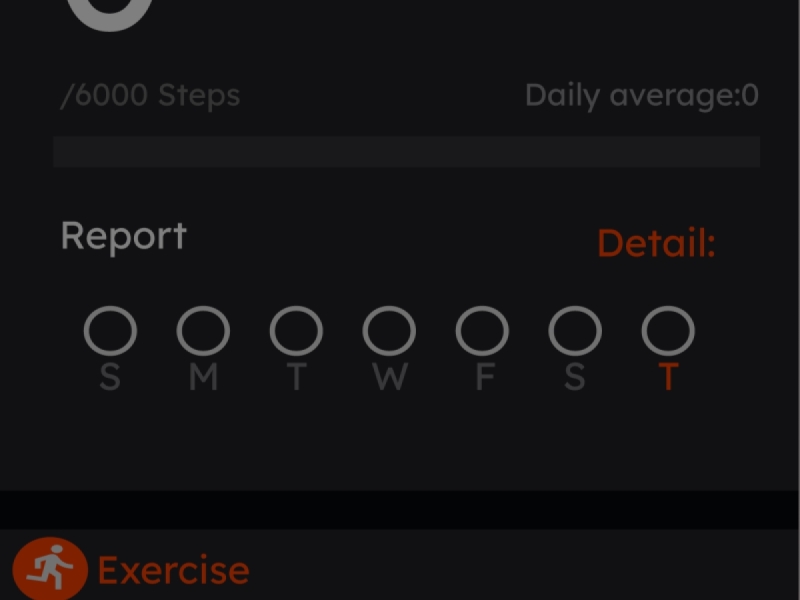This screenshot has width=800, height=600.
Task: Select the circle above F
Action: tap(482, 330)
